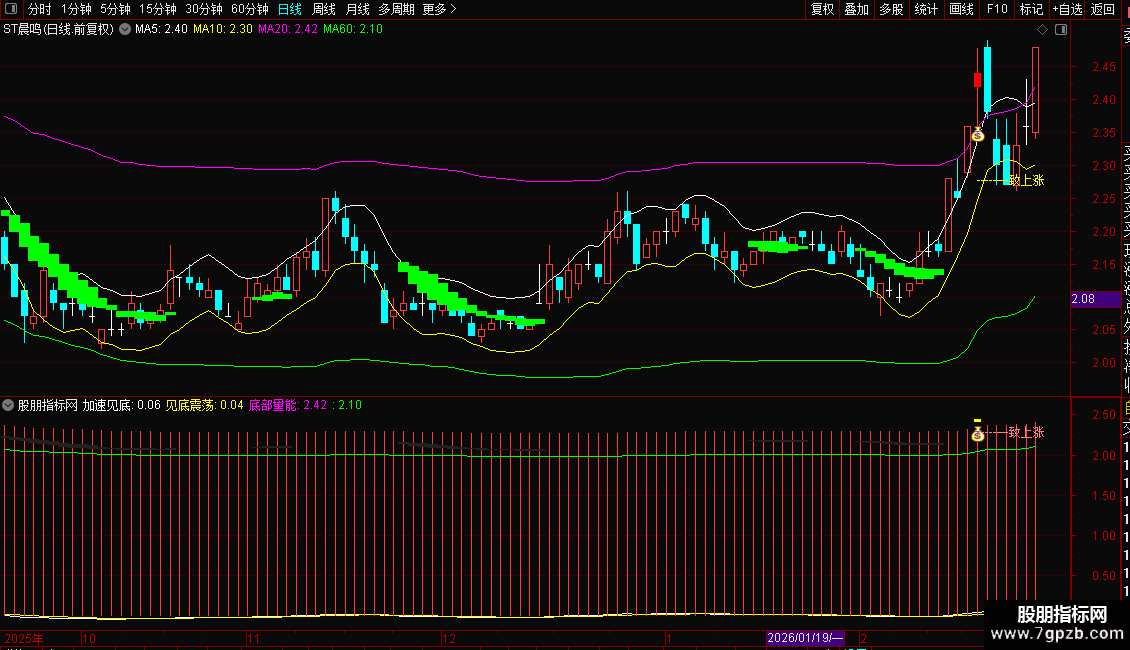Add stock via +自选 button
1130x650 pixels.
[1068, 9]
